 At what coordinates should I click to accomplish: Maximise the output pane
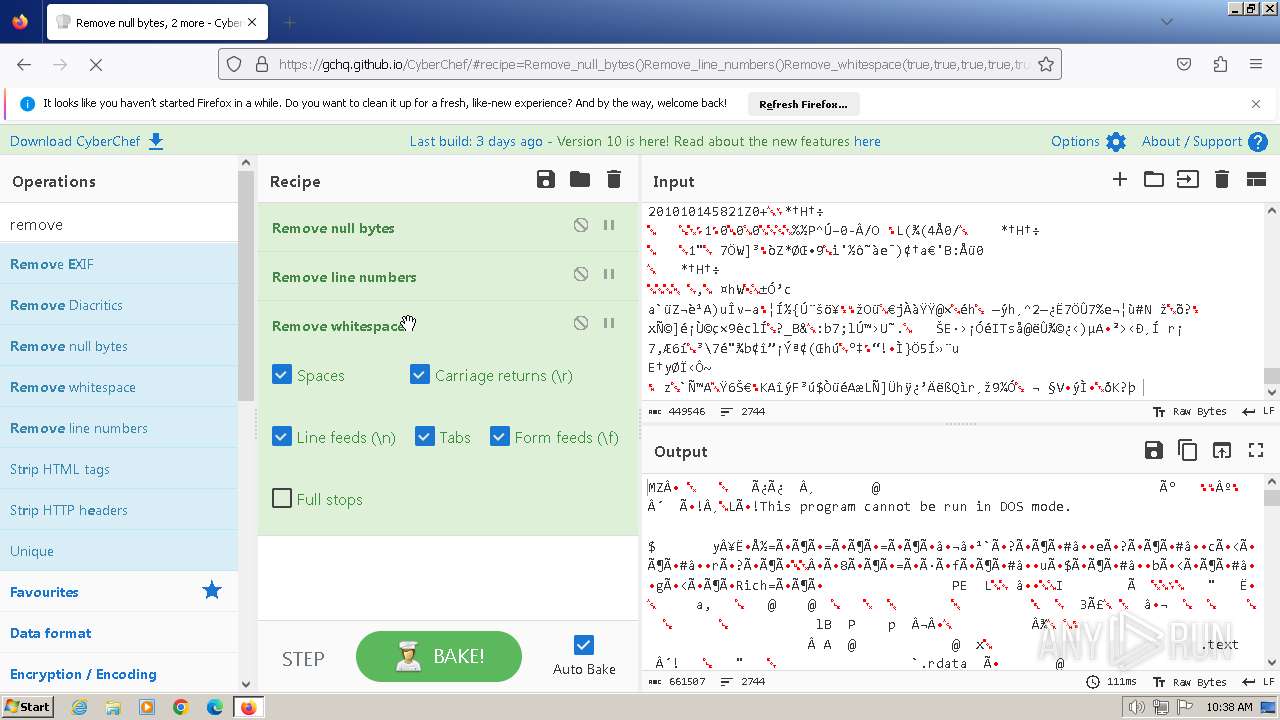[1256, 450]
